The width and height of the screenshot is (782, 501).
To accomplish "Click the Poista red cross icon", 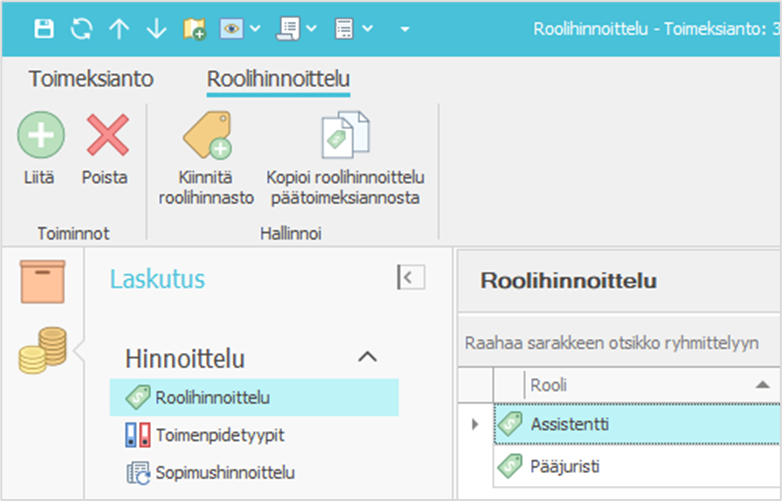I will coord(106,134).
